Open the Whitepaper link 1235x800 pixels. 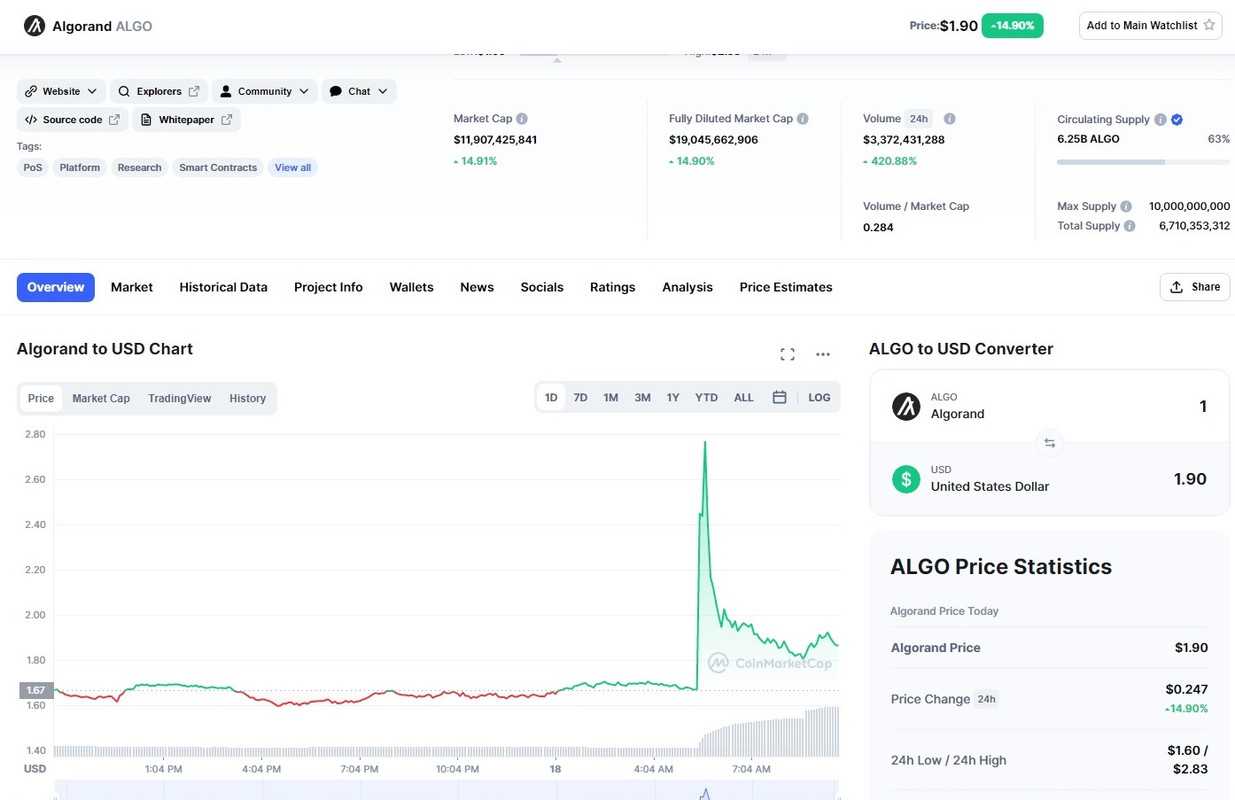186,120
